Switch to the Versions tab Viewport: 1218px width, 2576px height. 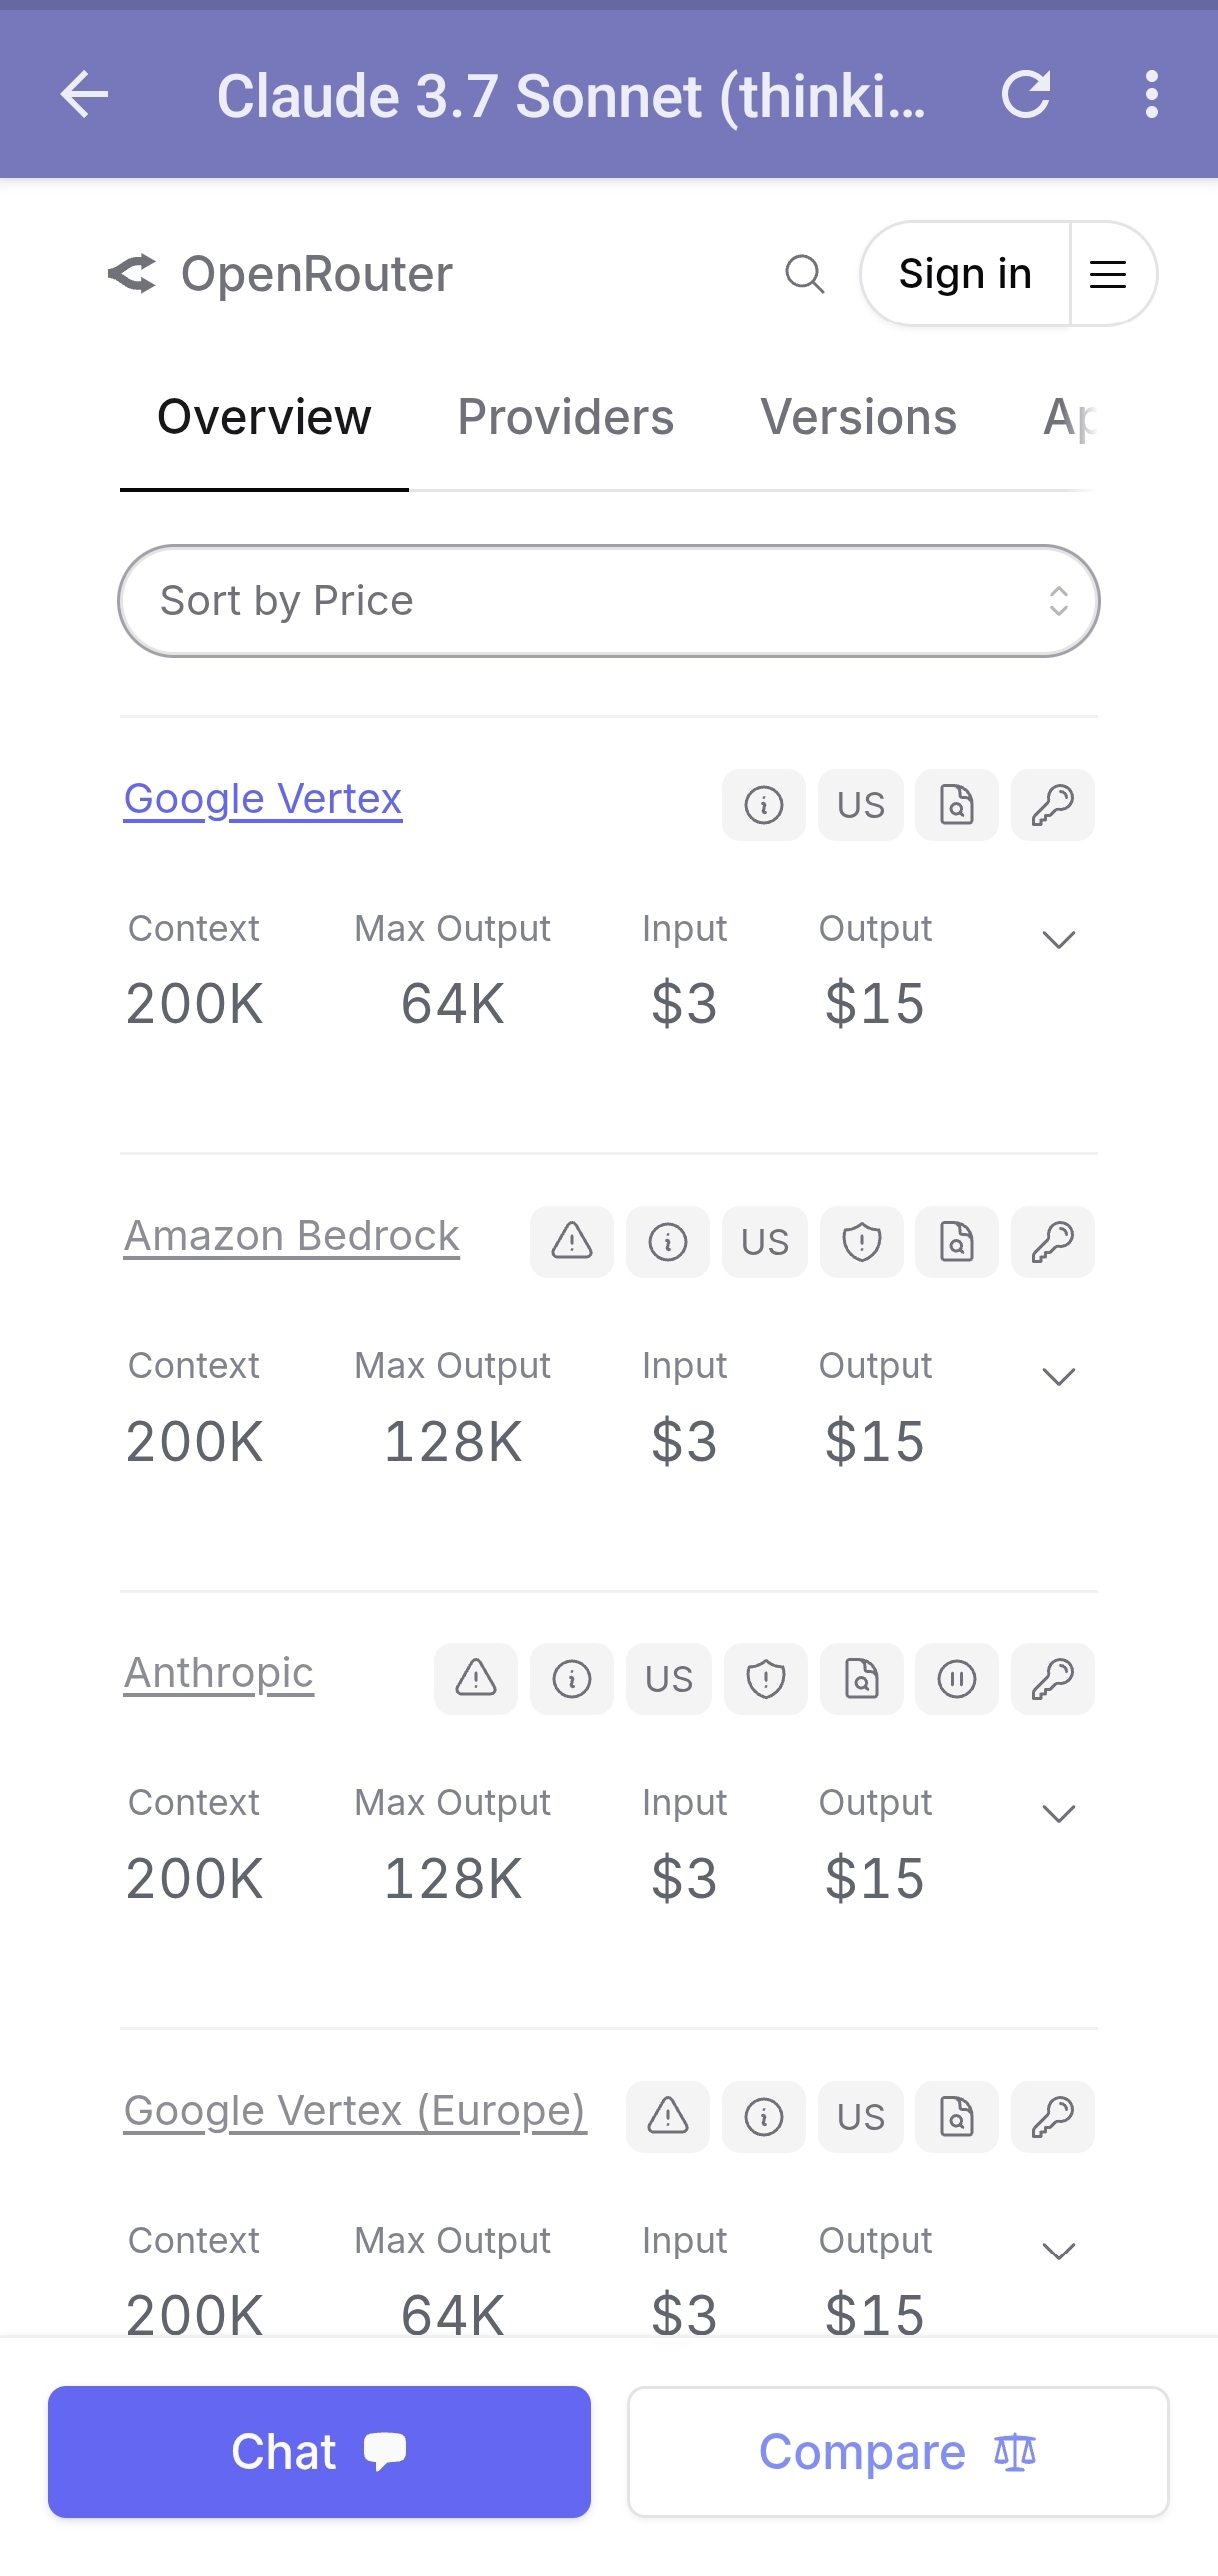[x=858, y=417]
